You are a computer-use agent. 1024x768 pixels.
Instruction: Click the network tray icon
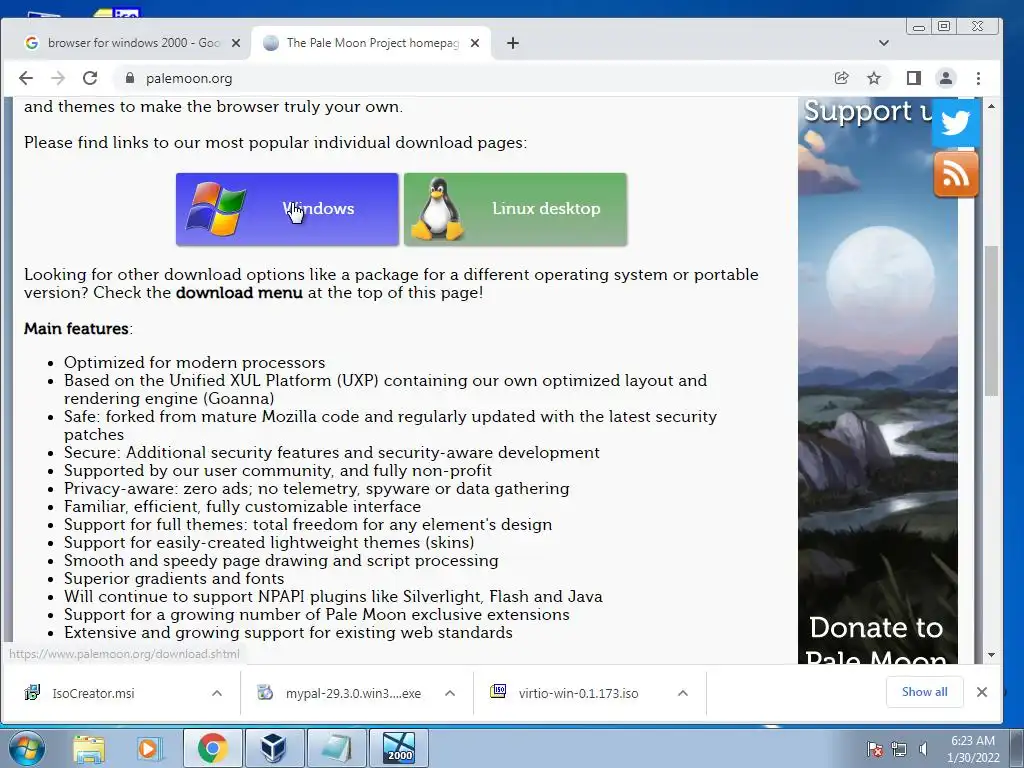click(899, 749)
